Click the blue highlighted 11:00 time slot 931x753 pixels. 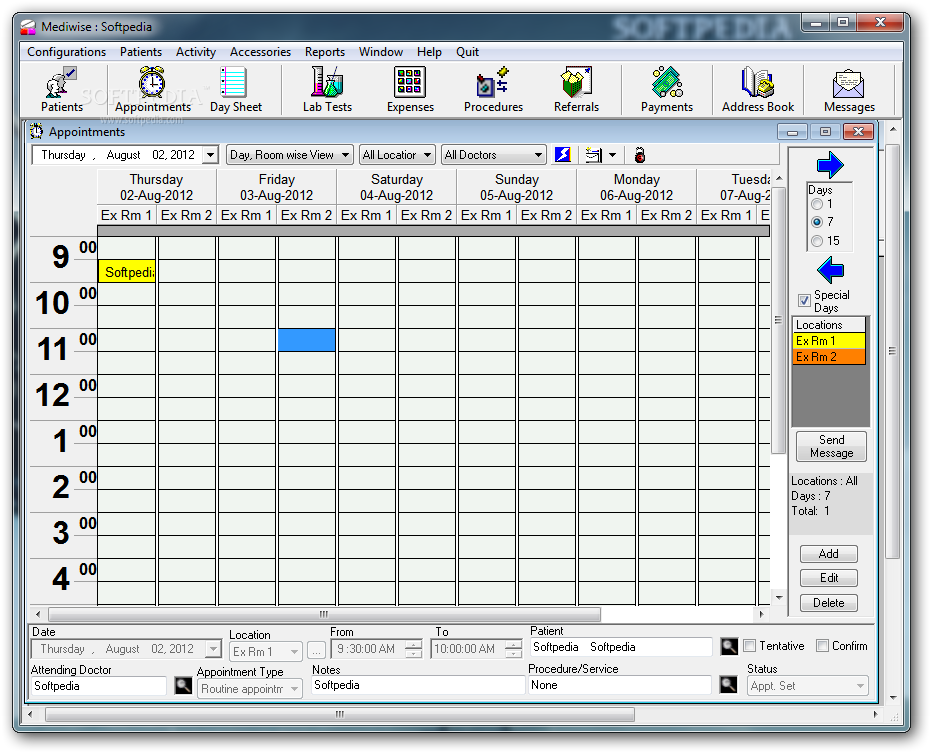(x=306, y=340)
